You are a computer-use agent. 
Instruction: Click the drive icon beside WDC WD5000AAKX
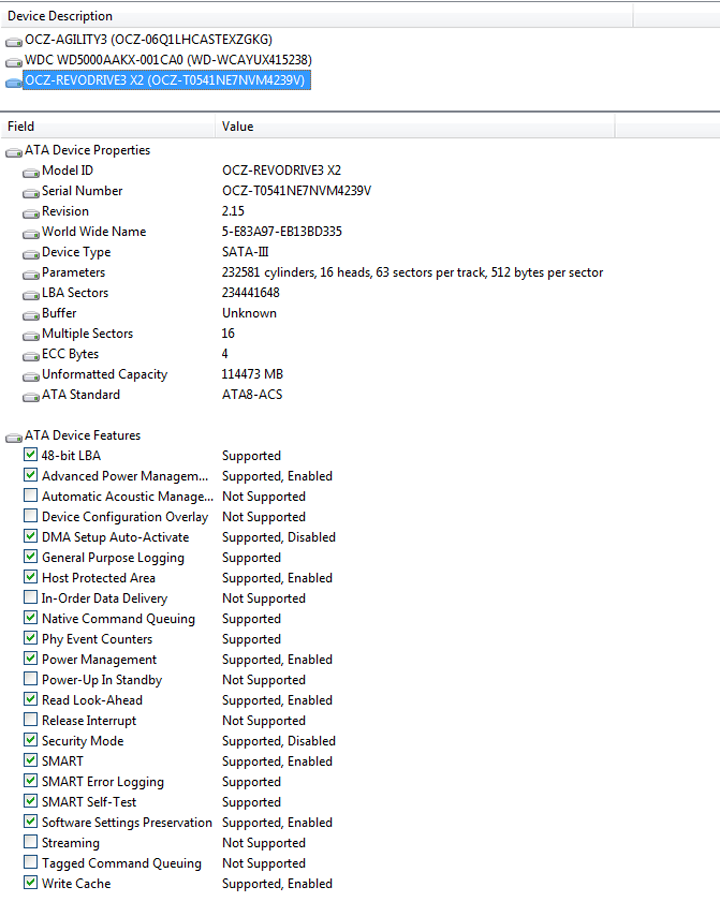pyautogui.click(x=14, y=62)
